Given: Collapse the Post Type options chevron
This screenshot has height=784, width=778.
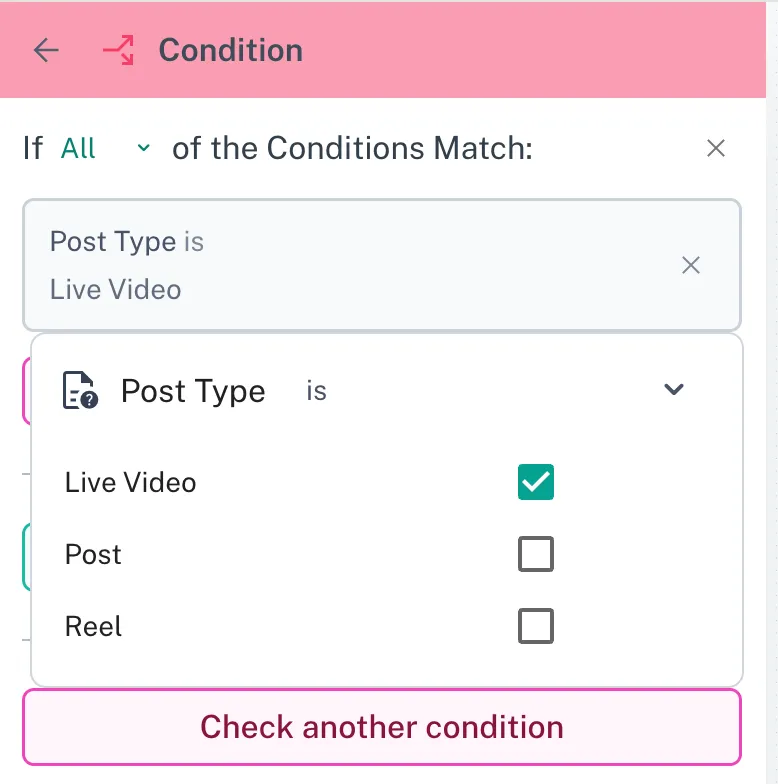Looking at the screenshot, I should (674, 390).
